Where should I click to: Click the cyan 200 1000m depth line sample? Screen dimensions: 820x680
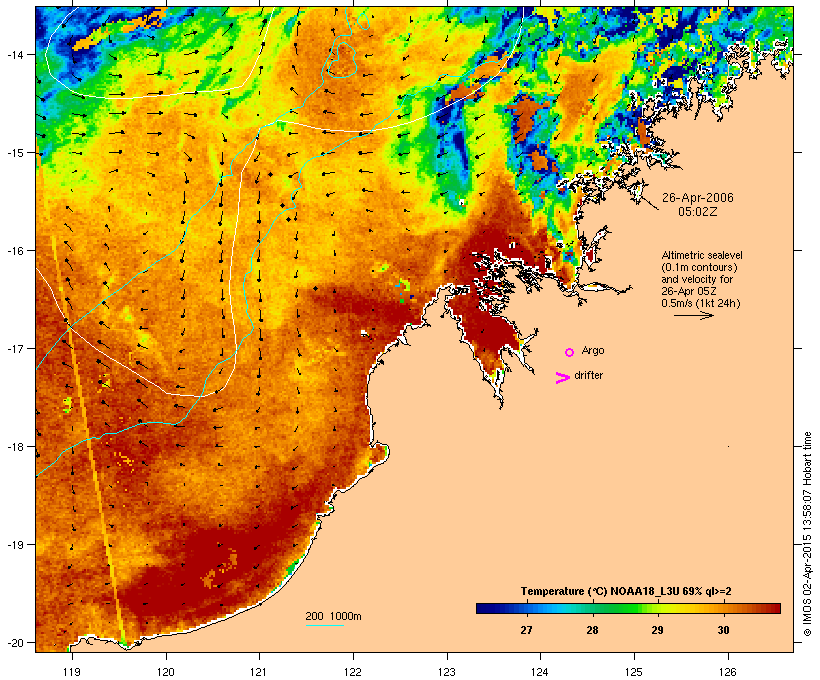pyautogui.click(x=325, y=625)
